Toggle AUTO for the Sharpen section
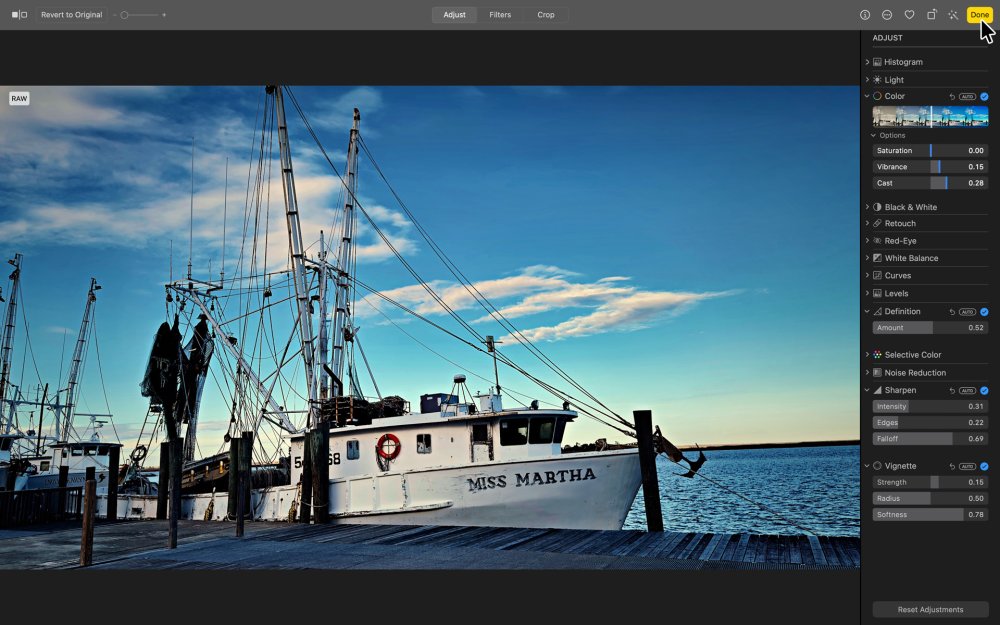Image resolution: width=1000 pixels, height=625 pixels. pyautogui.click(x=967, y=390)
